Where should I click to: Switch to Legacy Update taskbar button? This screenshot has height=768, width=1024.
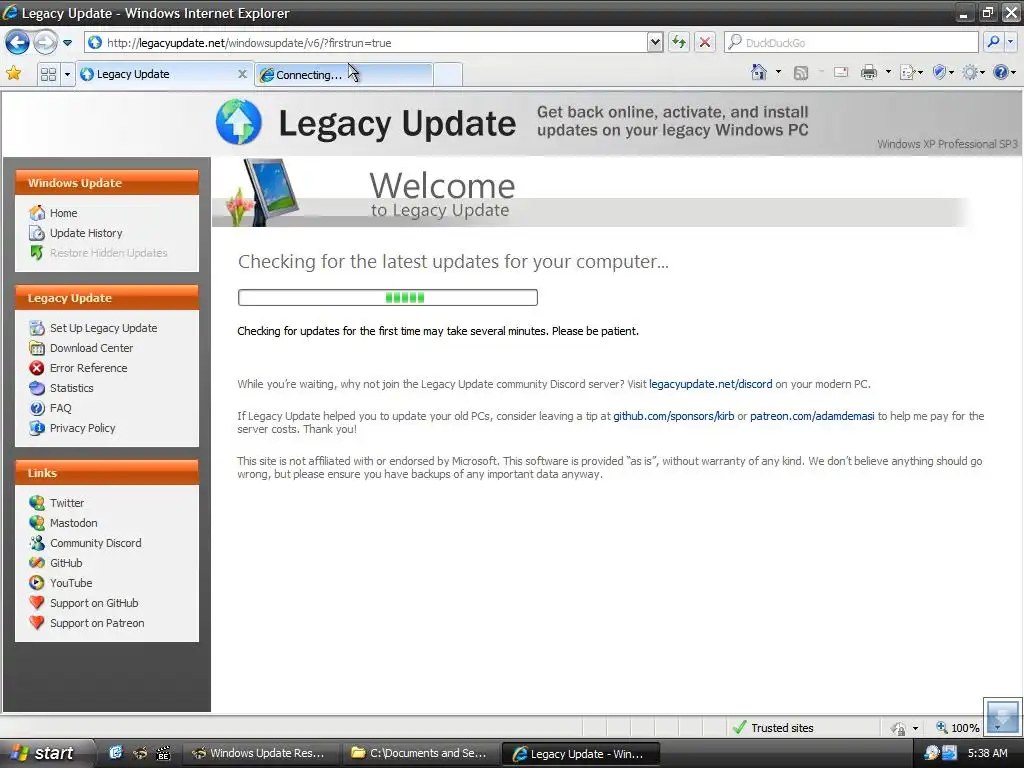click(580, 754)
